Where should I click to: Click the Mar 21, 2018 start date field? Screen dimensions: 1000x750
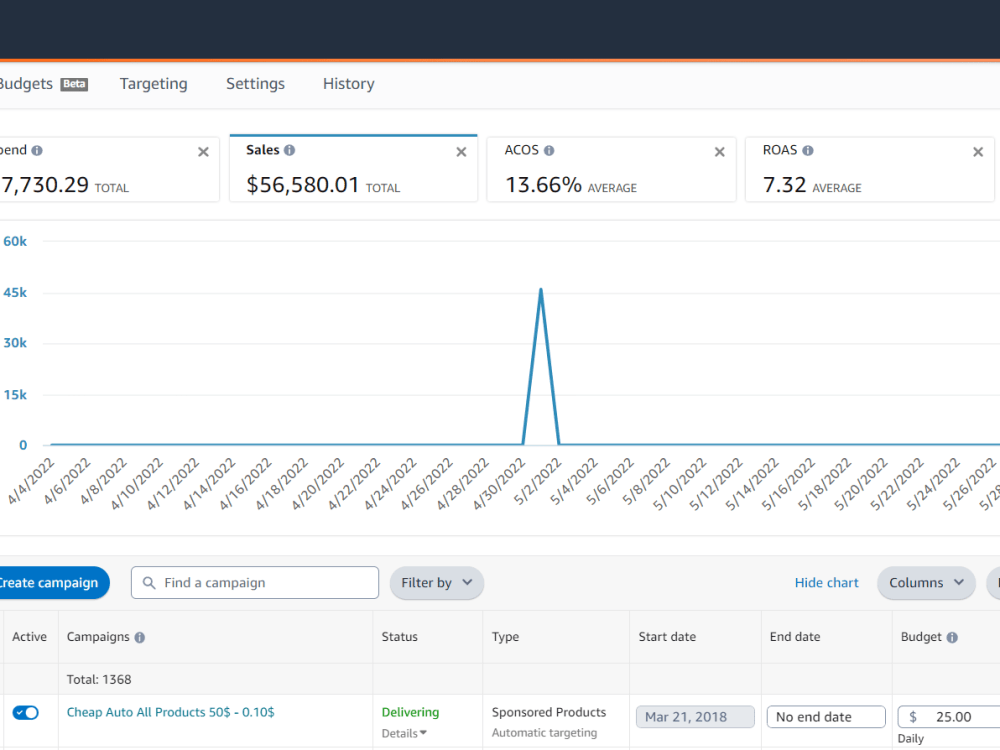[695, 717]
